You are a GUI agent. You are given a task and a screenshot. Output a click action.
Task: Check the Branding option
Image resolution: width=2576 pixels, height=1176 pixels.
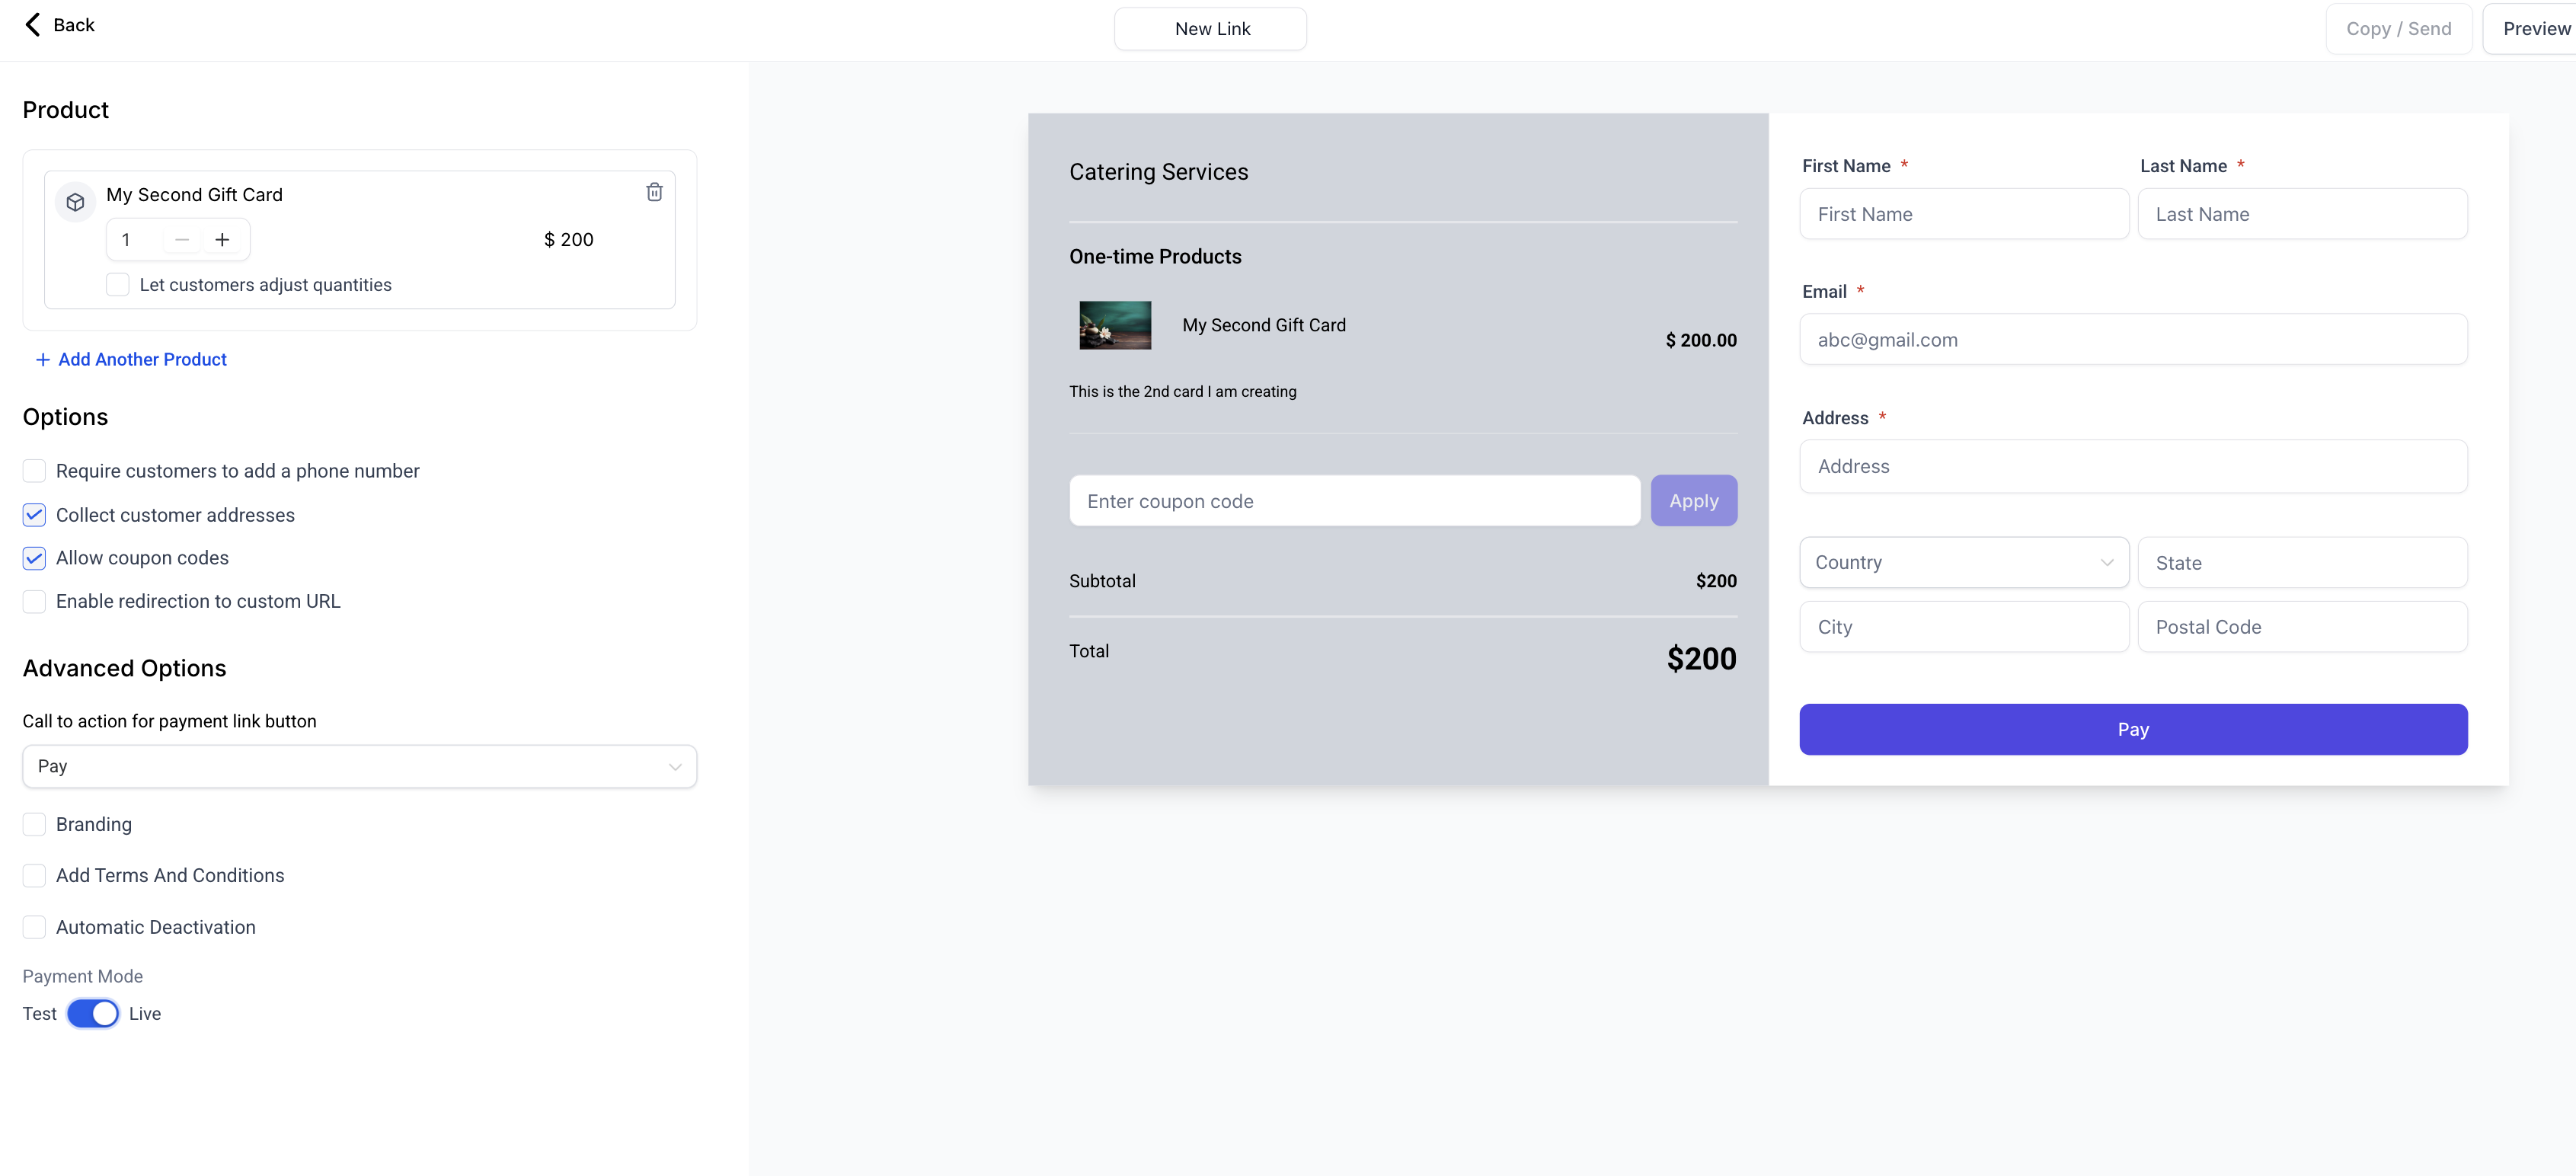point(34,825)
